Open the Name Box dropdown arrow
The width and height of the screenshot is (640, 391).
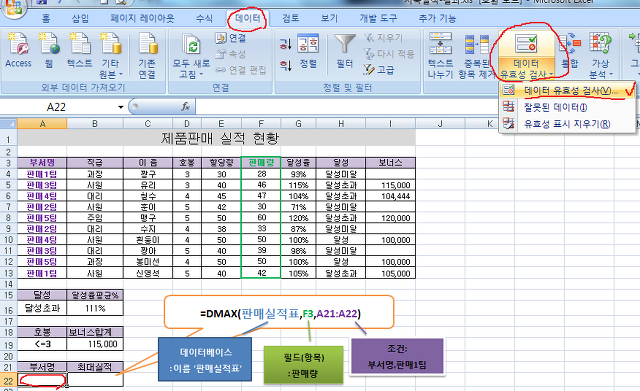click(121, 107)
